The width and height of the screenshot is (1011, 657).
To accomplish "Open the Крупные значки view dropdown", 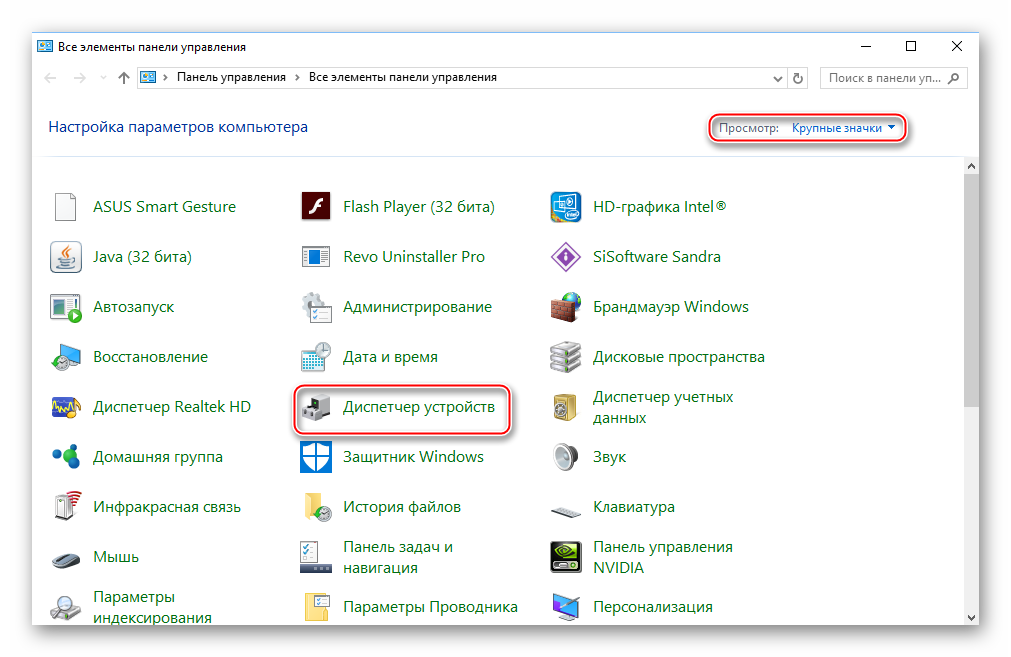I will coord(843,128).
